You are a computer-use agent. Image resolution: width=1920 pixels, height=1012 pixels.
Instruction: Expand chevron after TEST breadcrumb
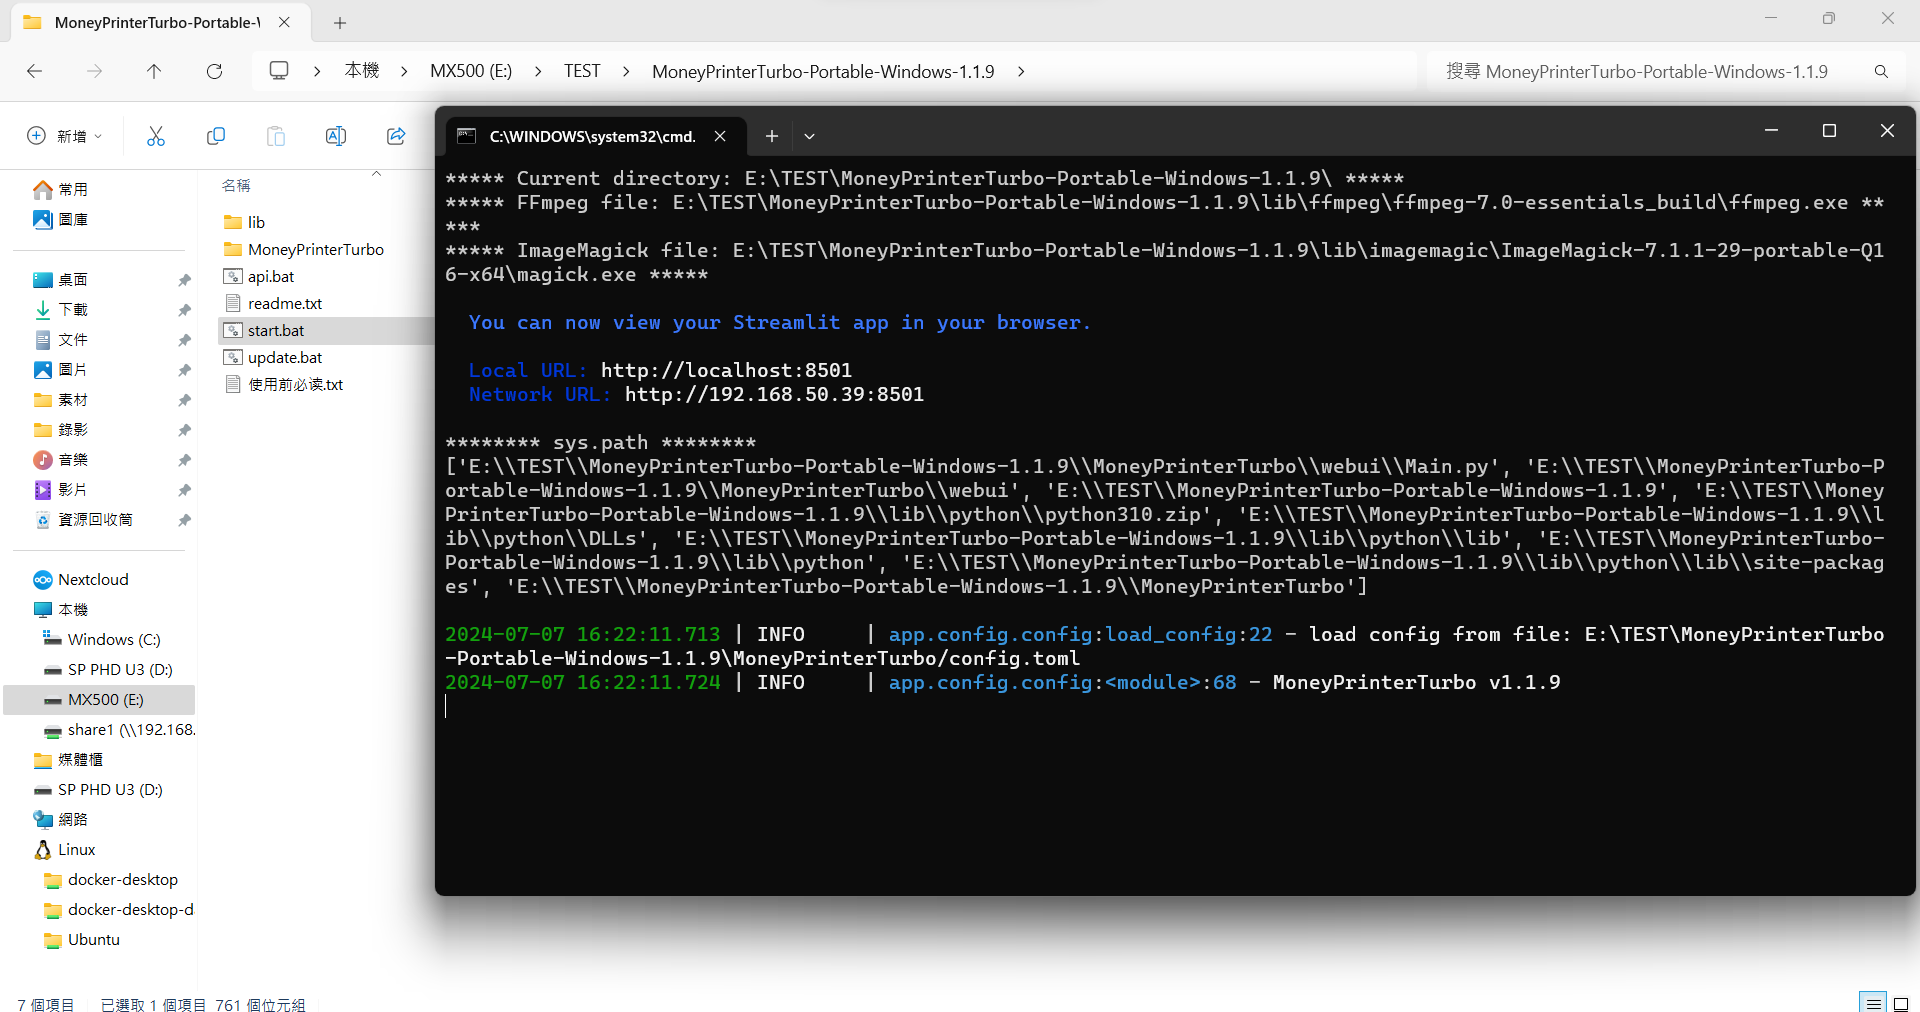click(x=626, y=71)
